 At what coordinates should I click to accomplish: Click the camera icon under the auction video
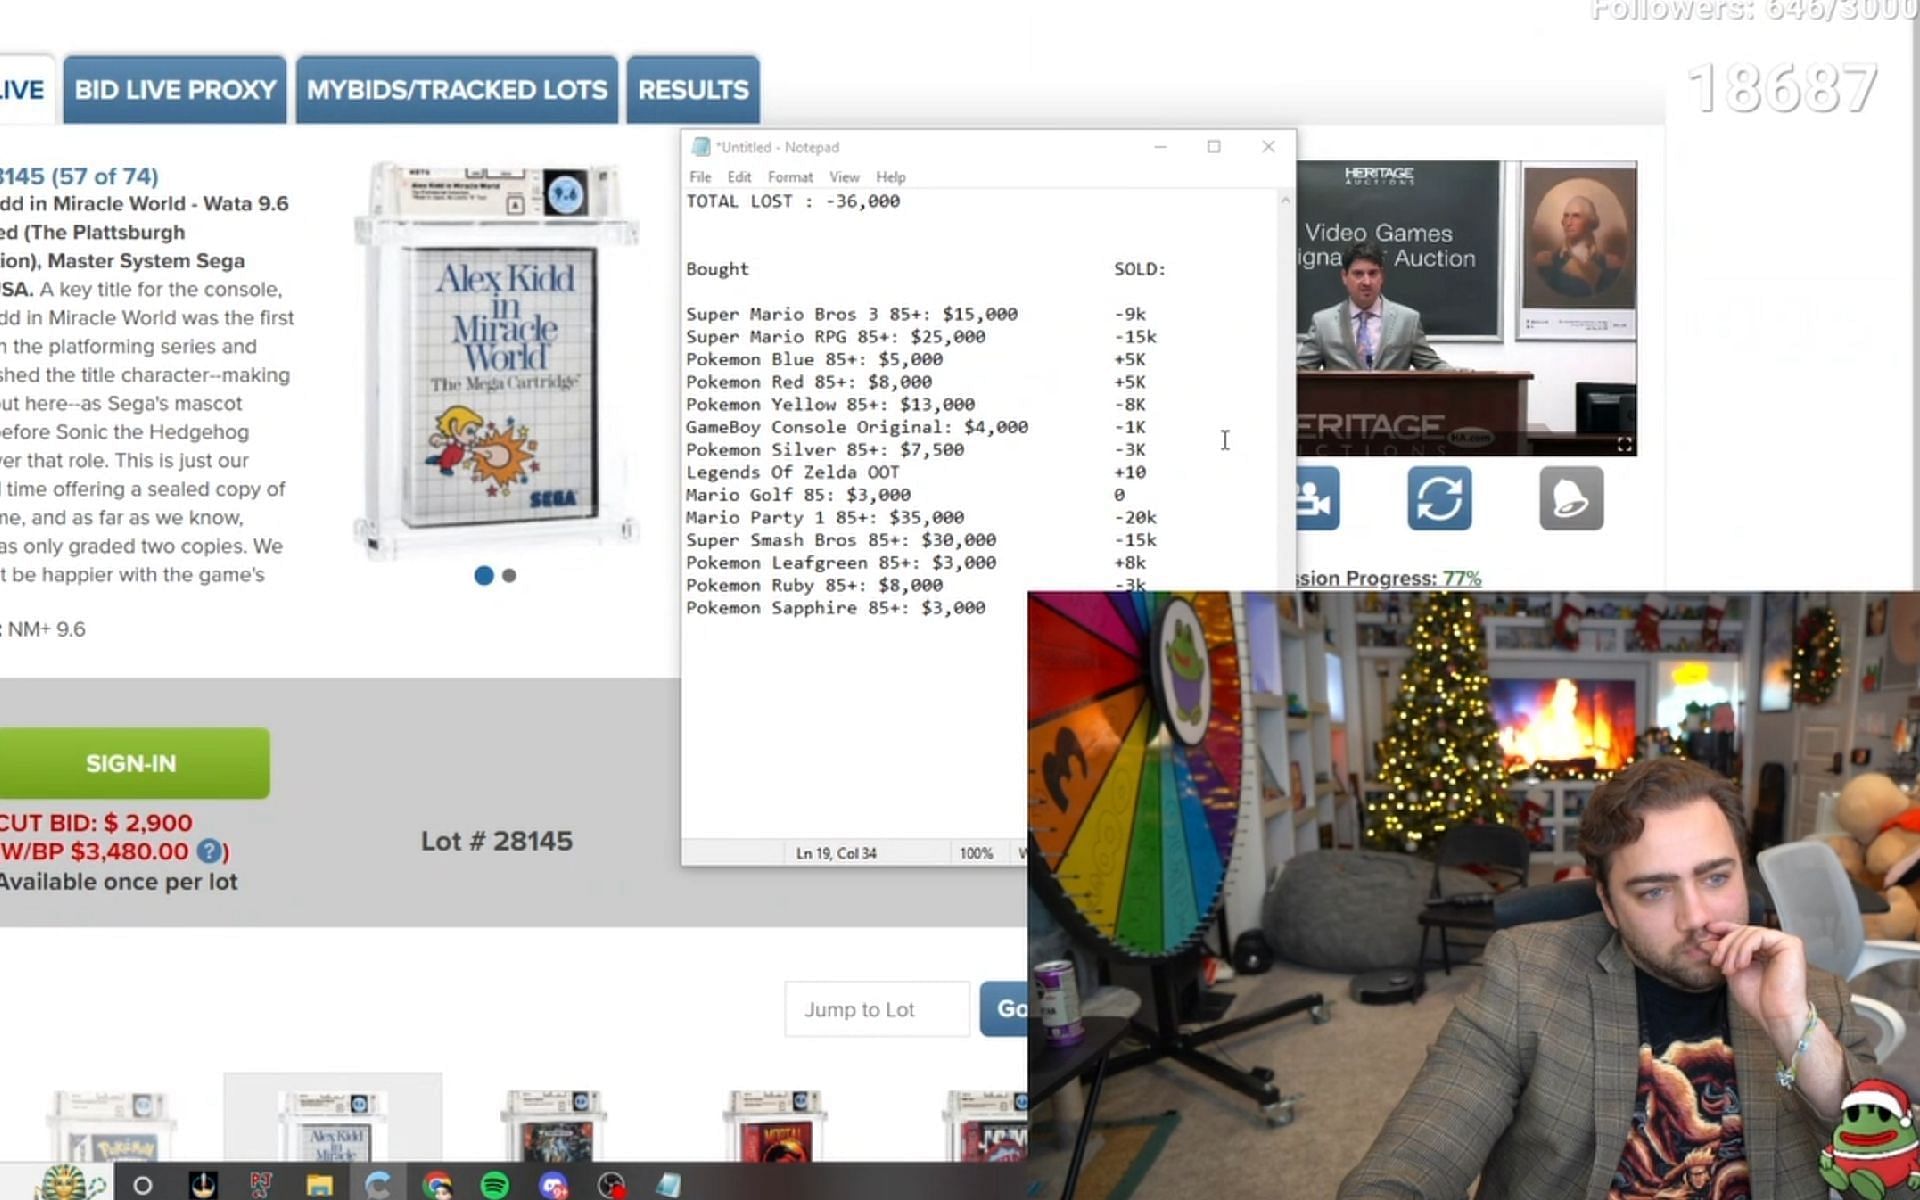click(x=1317, y=498)
